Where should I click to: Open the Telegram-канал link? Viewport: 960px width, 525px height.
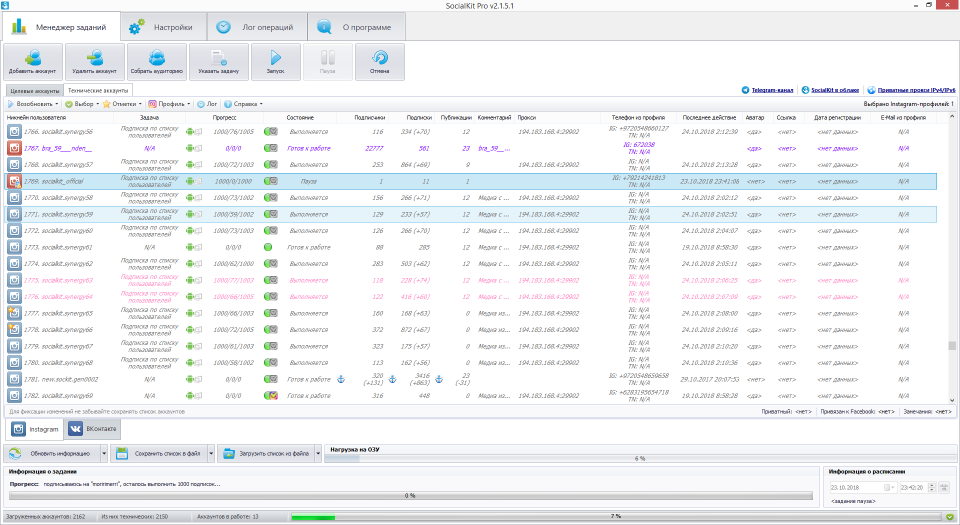(772, 90)
